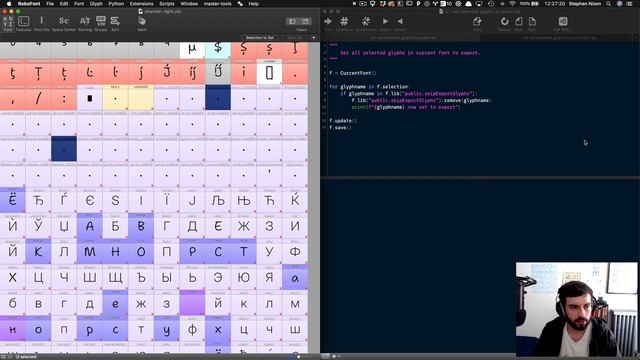Open the Apple menu

[x=9, y=4]
